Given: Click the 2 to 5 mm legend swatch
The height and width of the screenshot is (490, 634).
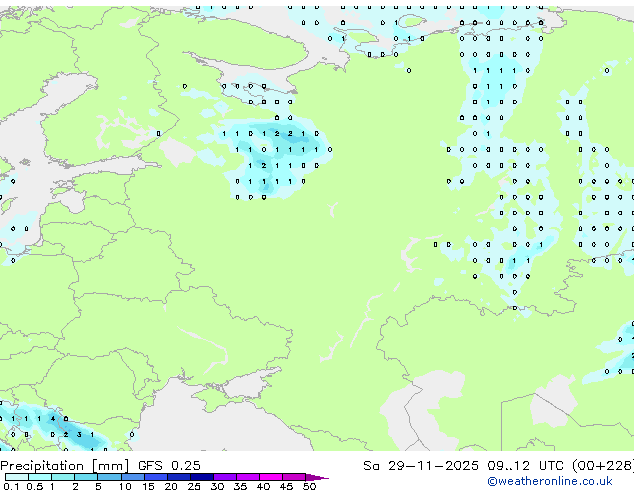Looking at the screenshot, I should pyautogui.click(x=86, y=477).
